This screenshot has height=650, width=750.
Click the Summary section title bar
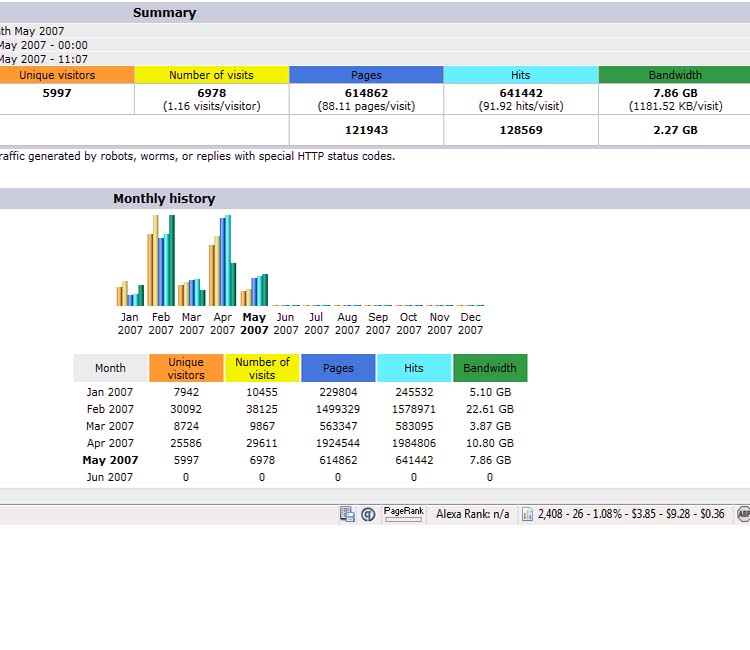164,13
